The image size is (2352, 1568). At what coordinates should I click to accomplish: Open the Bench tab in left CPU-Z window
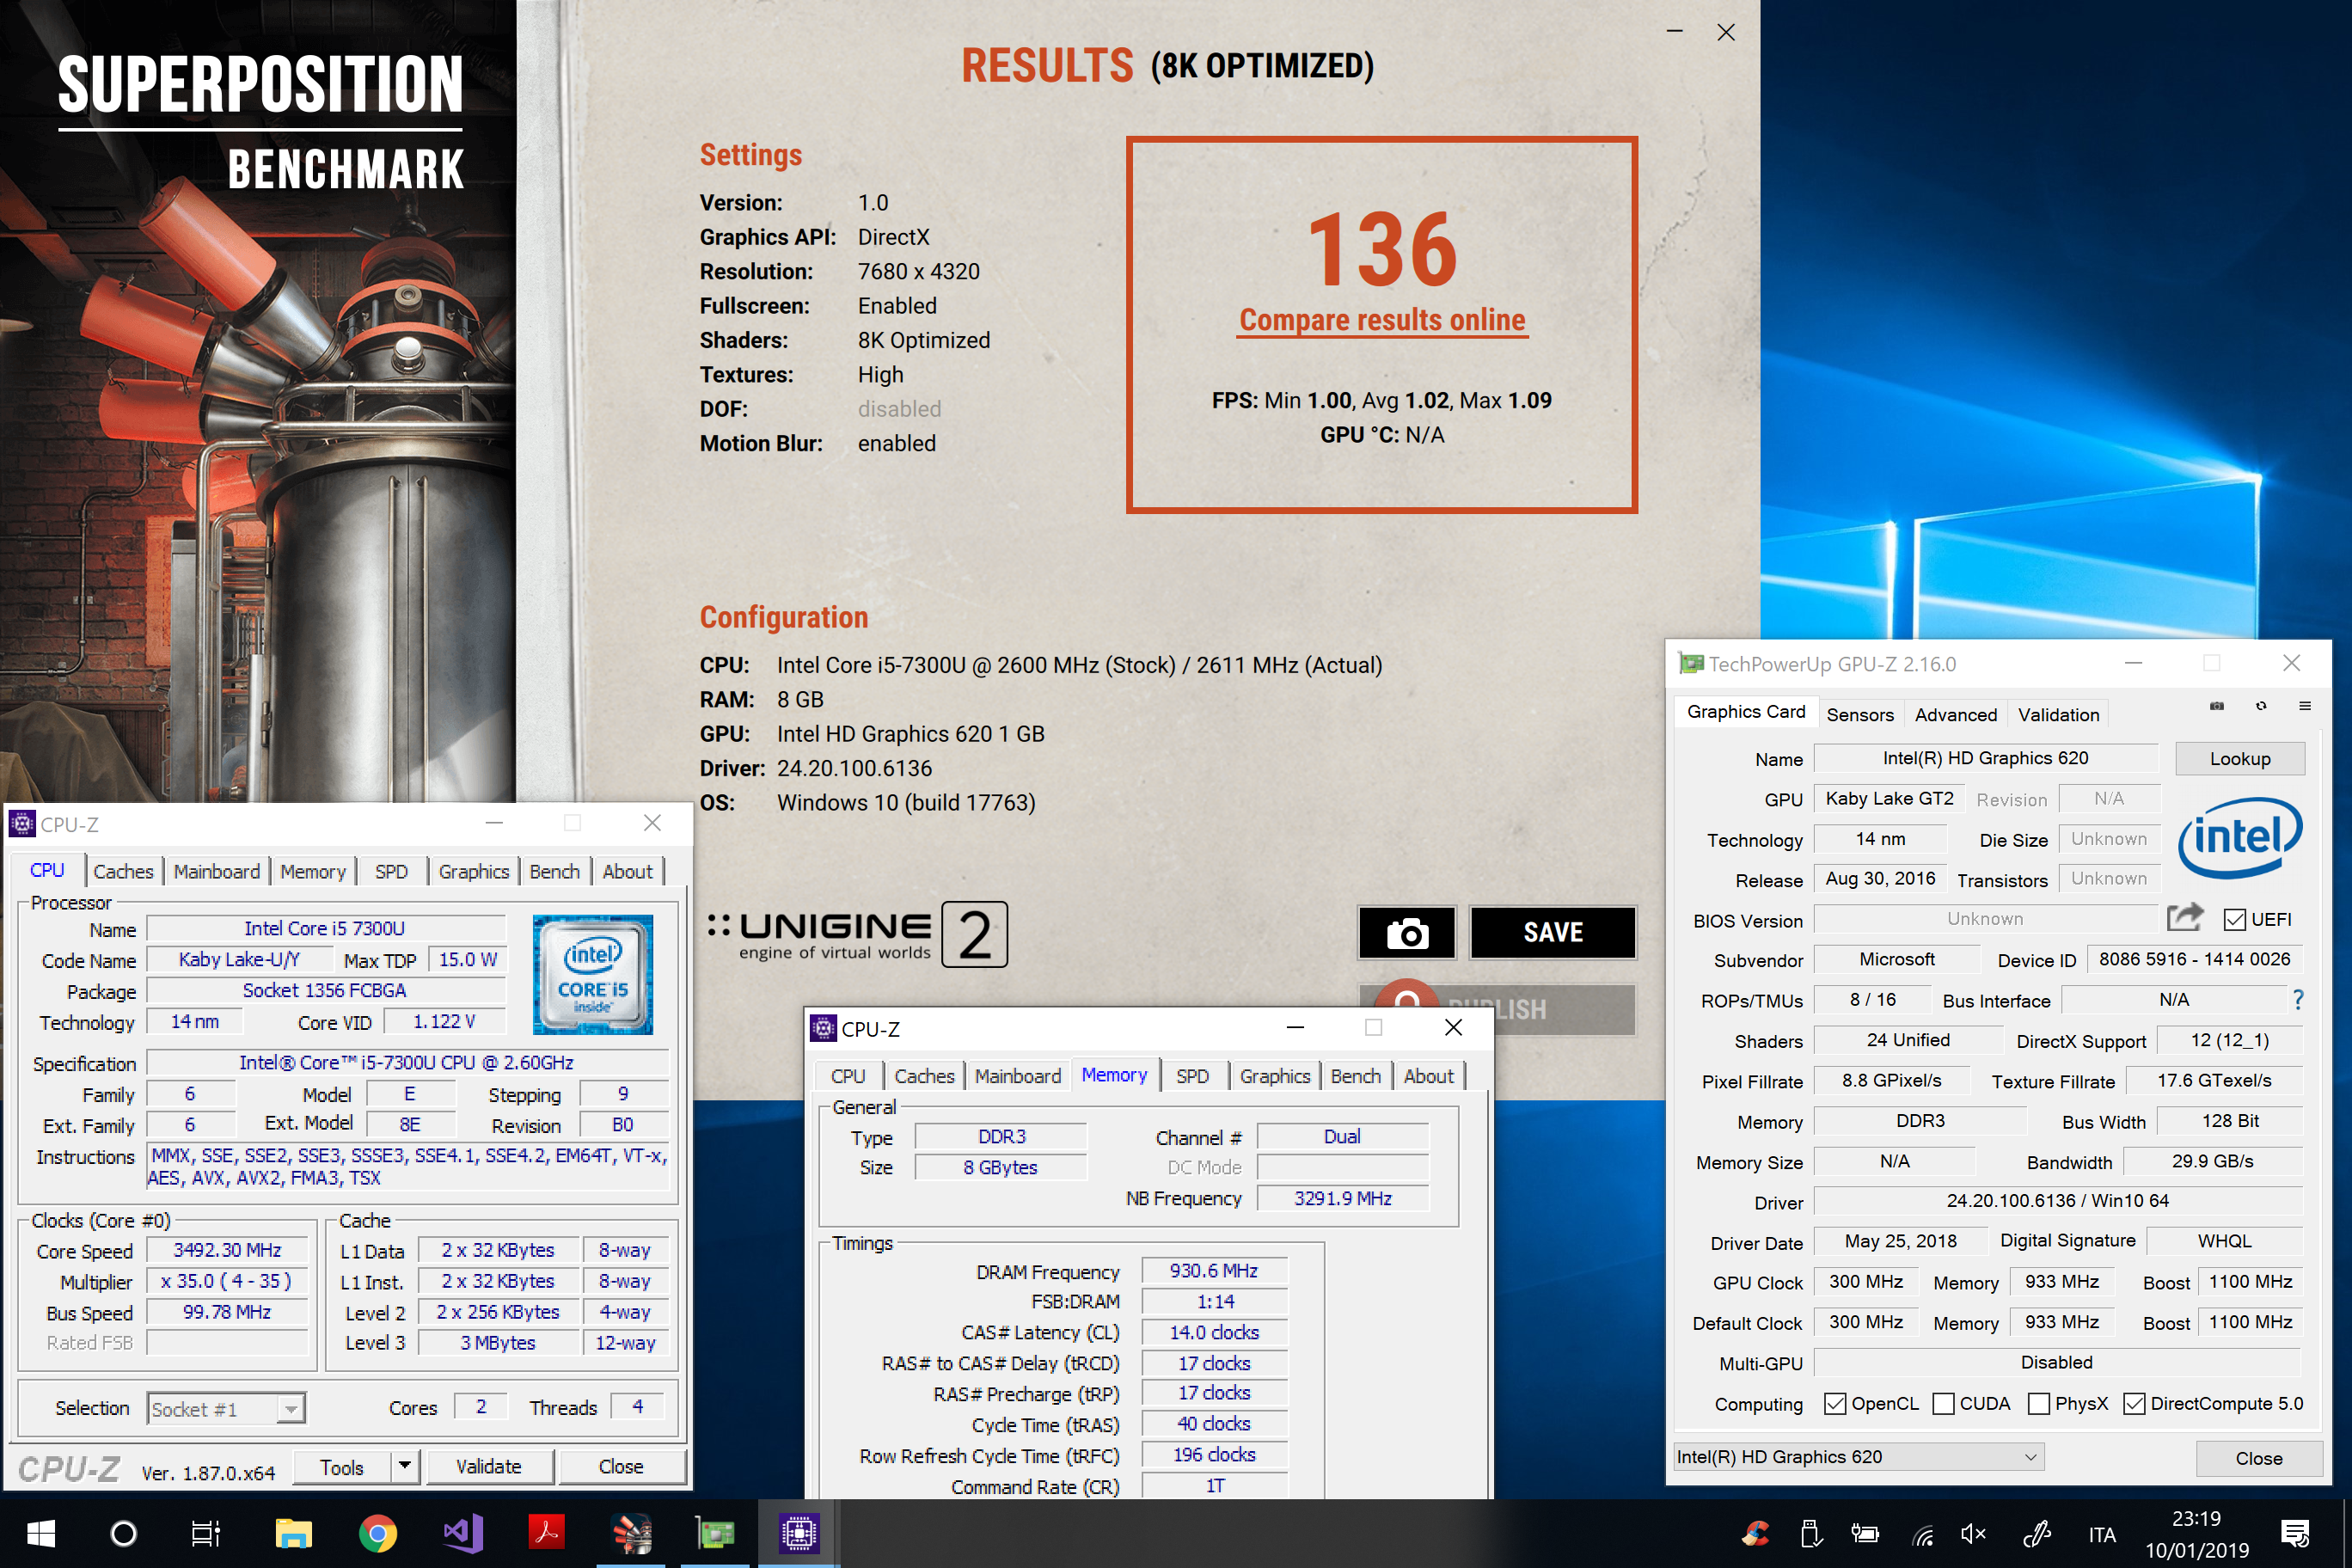point(554,871)
